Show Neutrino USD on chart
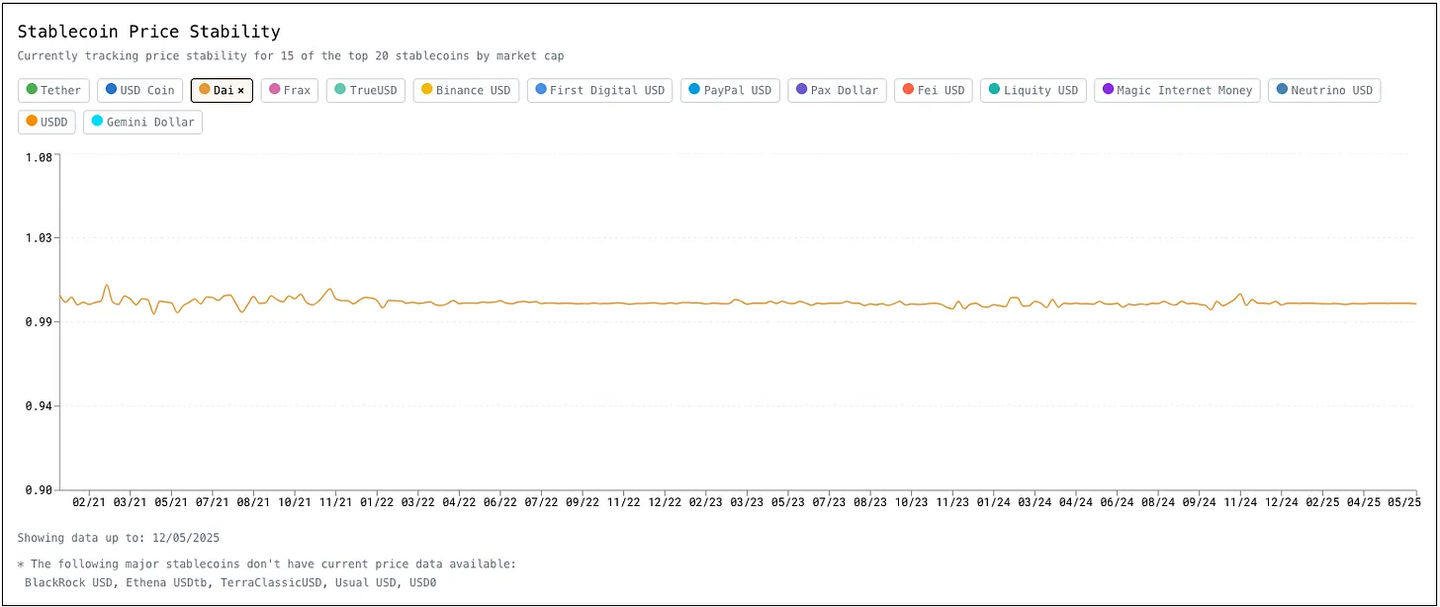This screenshot has height=607, width=1440. click(x=1324, y=90)
